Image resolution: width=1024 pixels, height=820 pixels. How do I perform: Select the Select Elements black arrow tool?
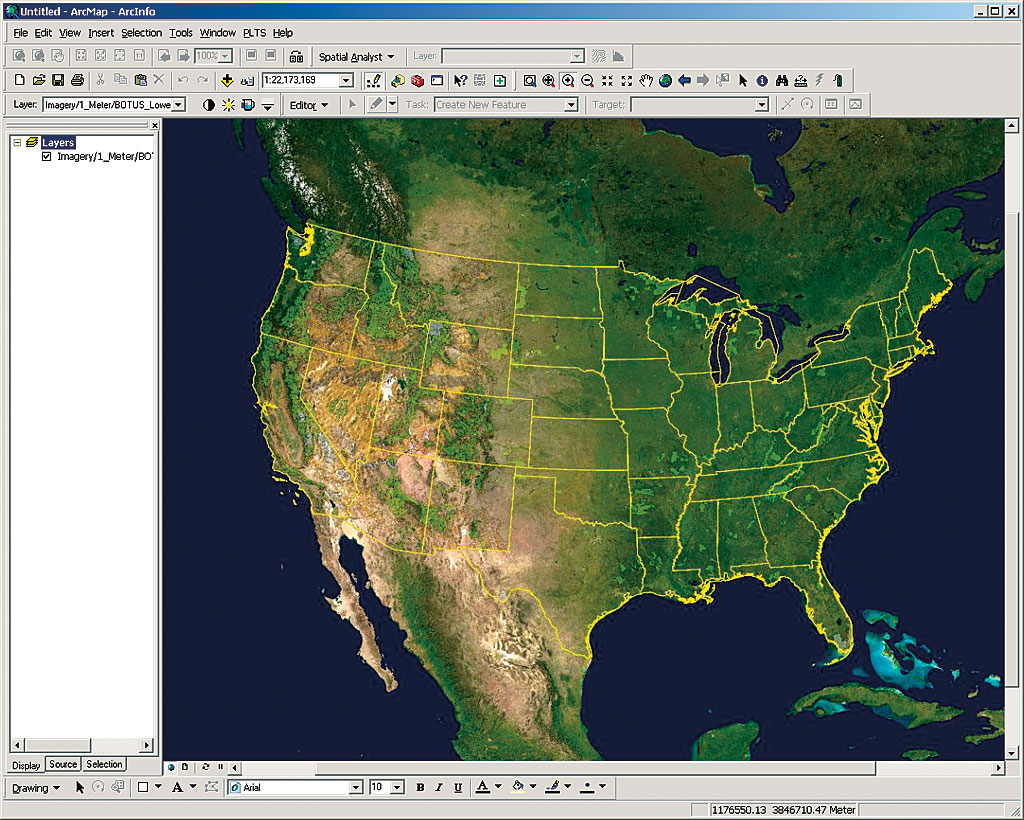pos(743,80)
